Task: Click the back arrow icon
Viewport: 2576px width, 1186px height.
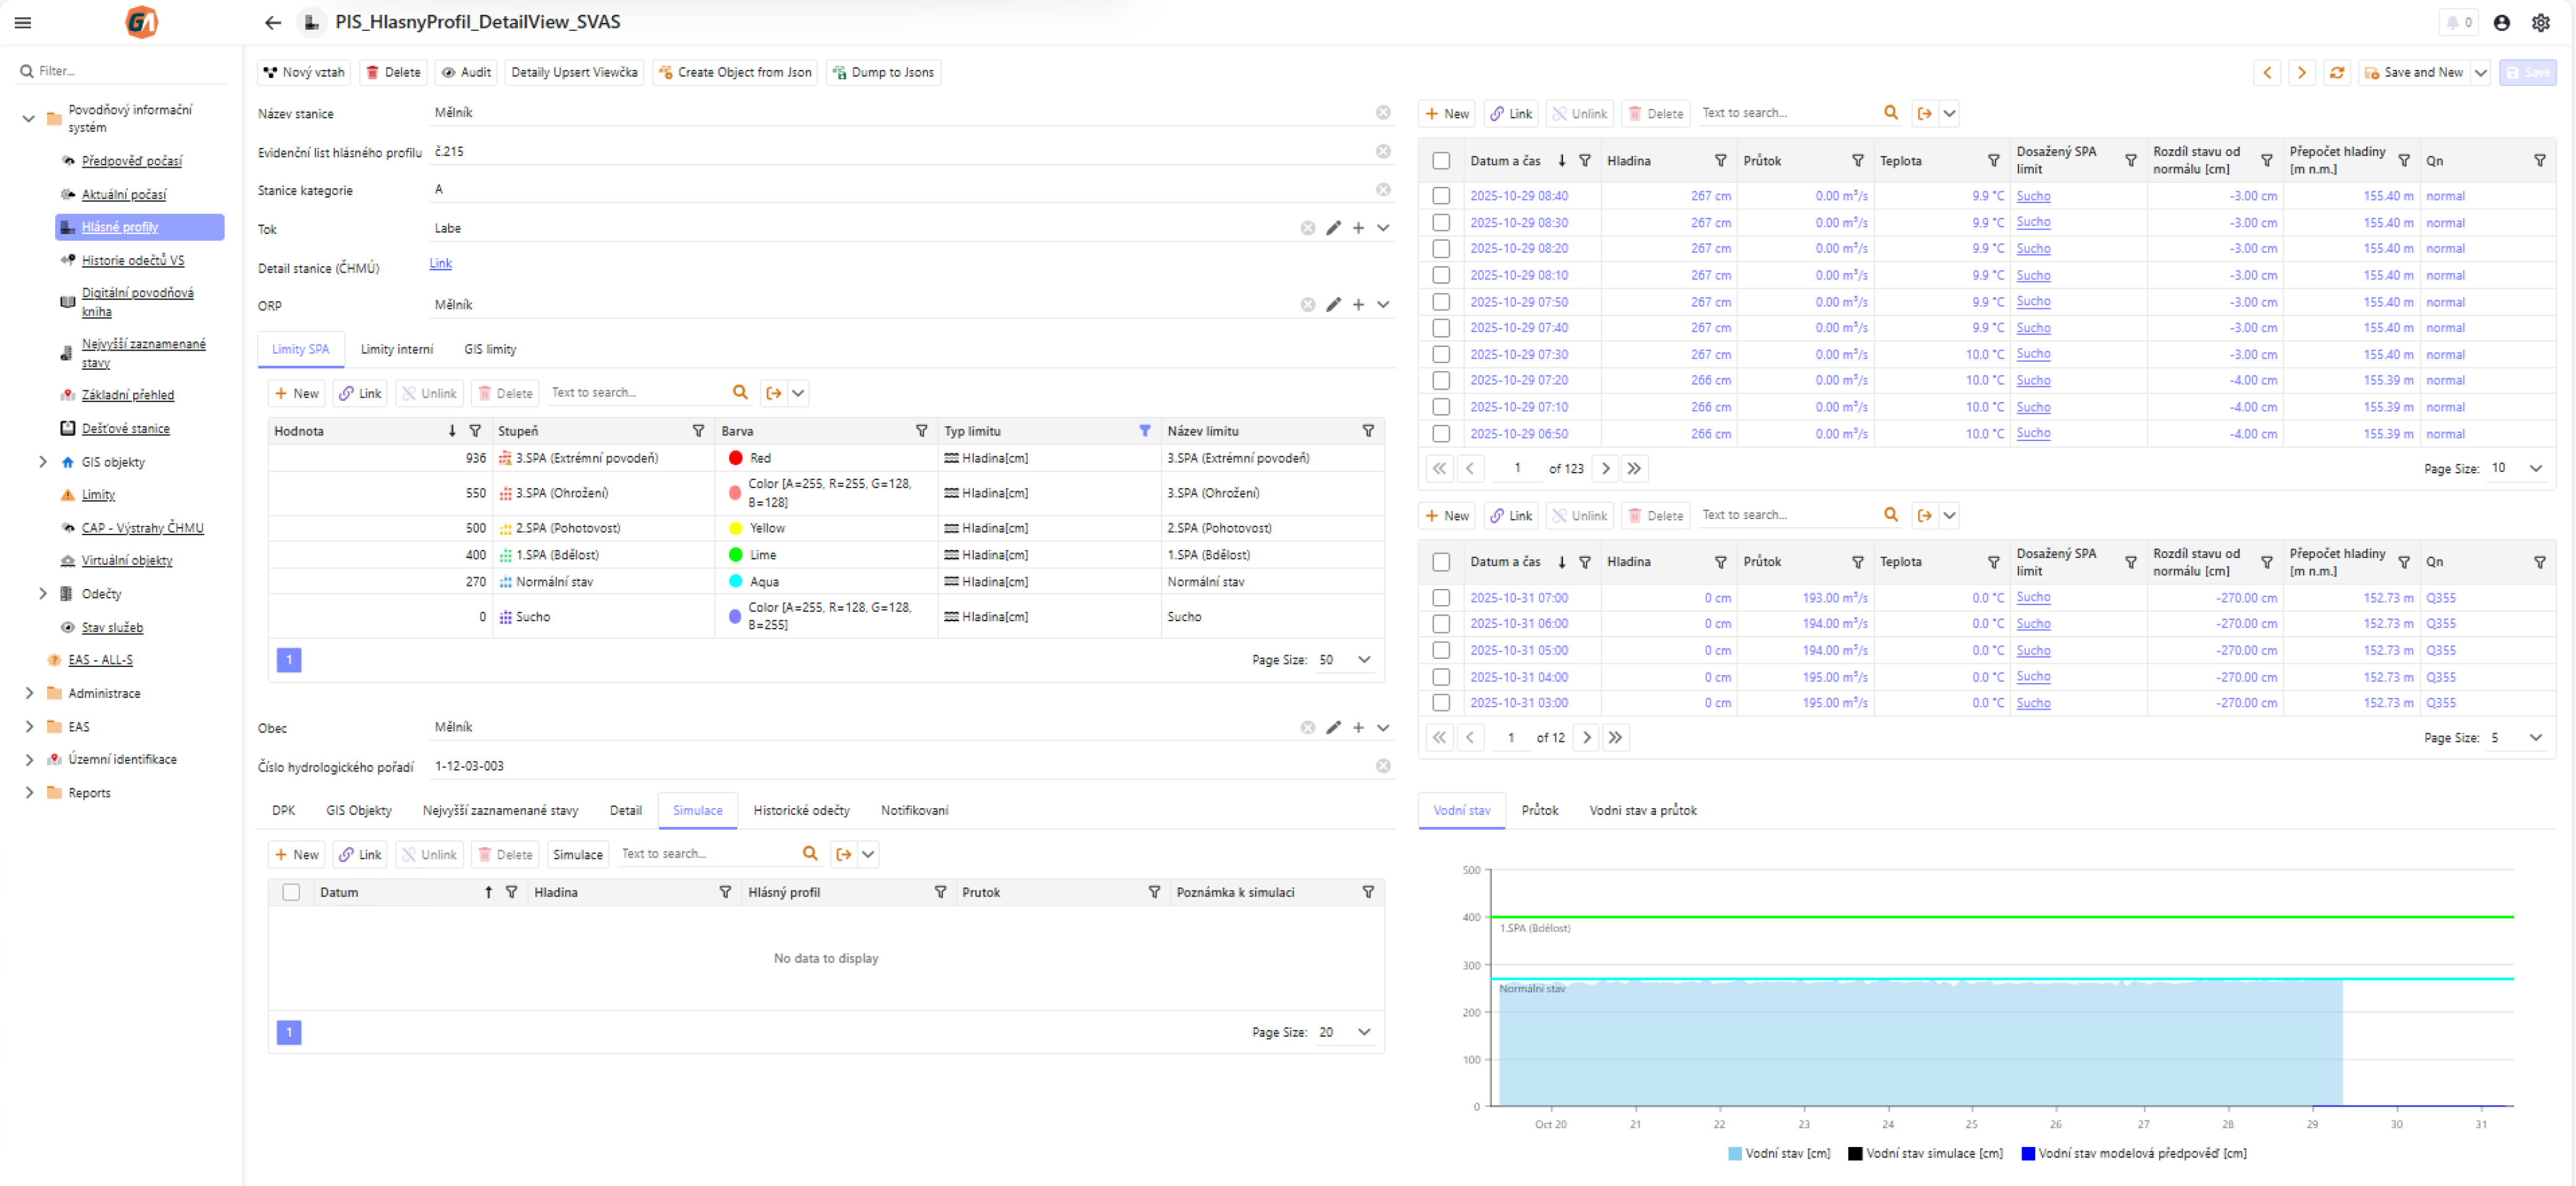Action: [x=273, y=22]
